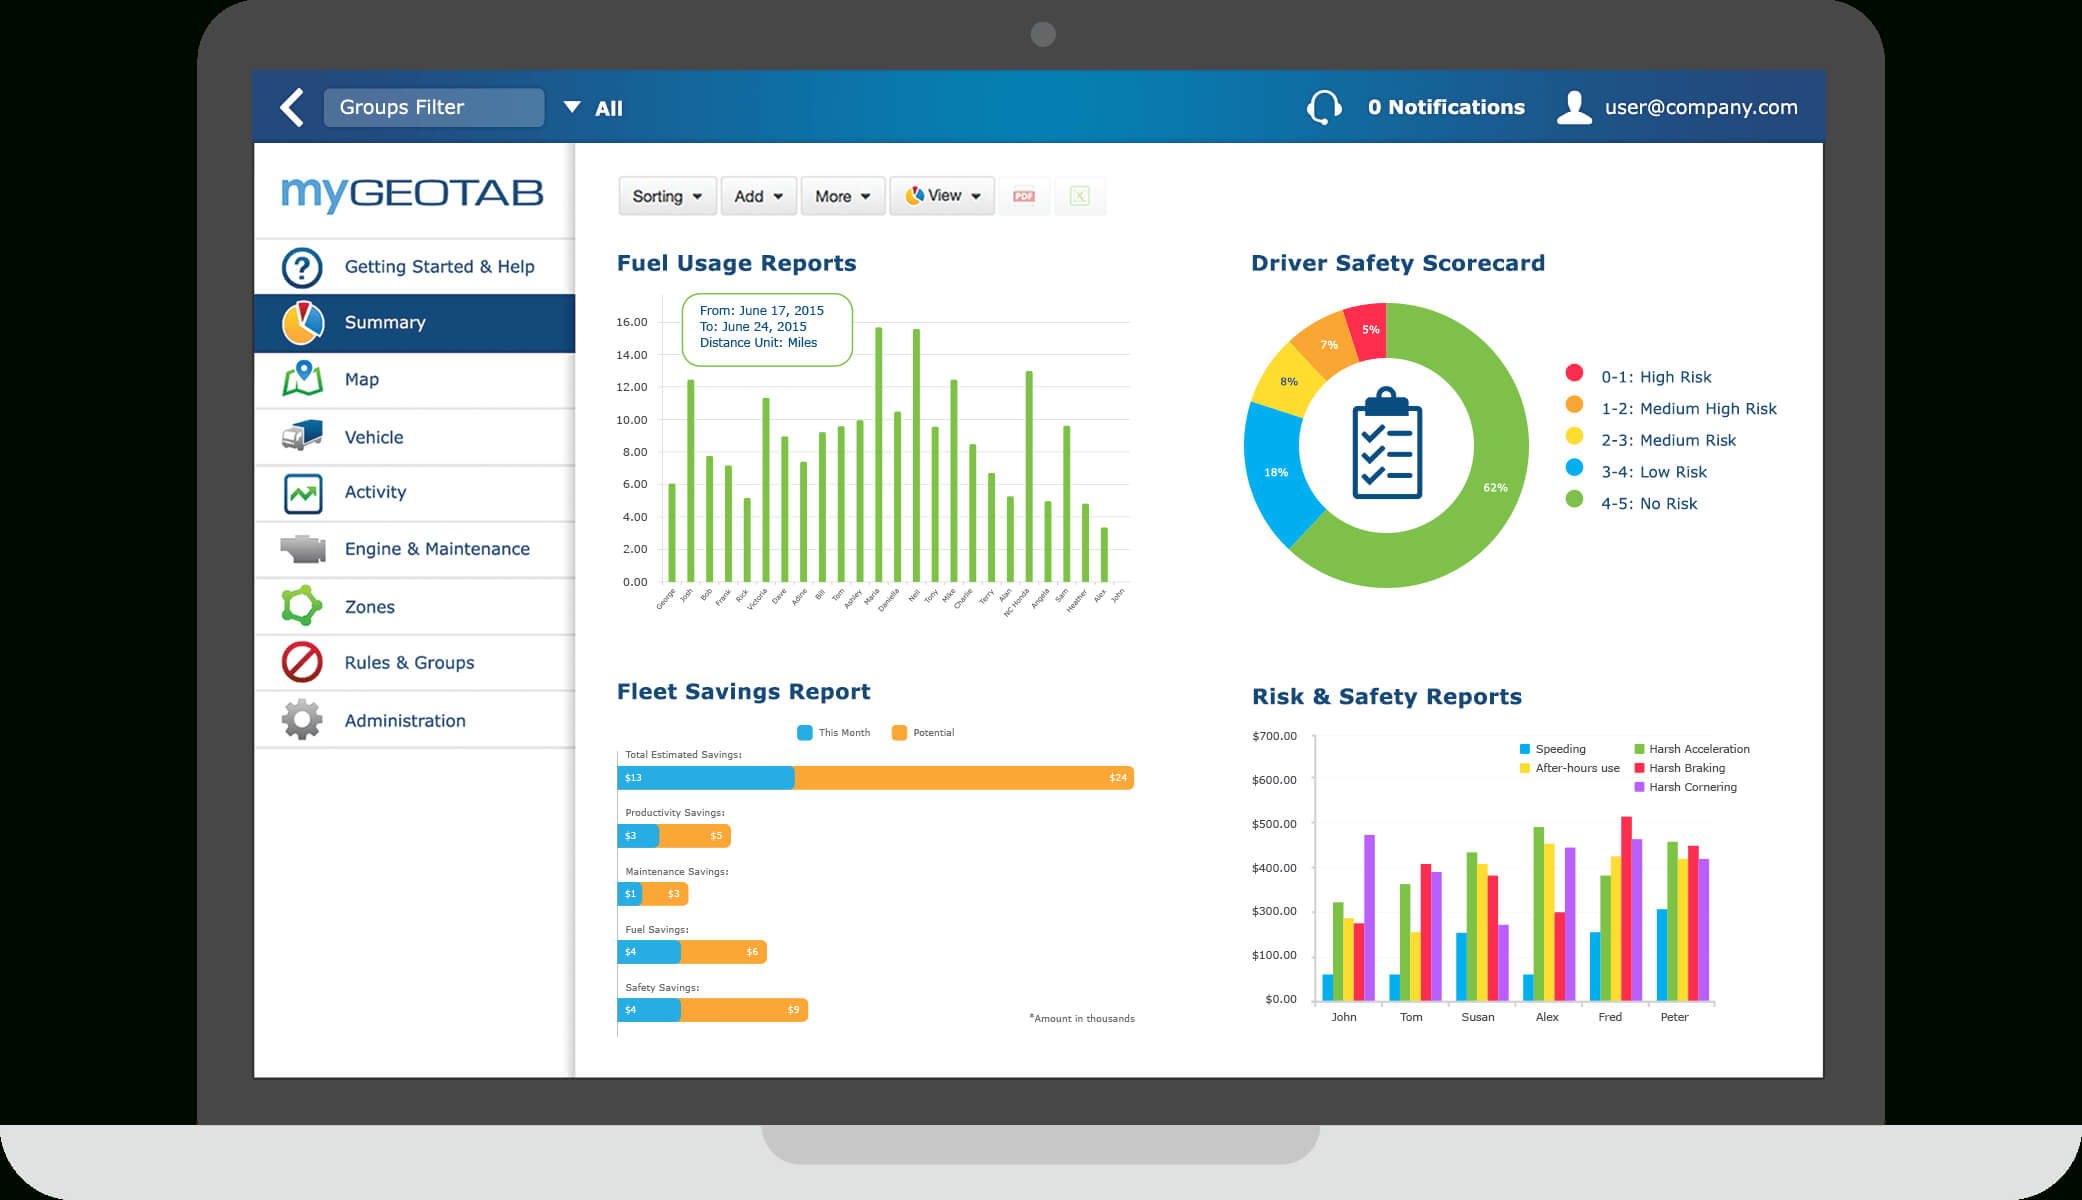Click the Zones gear-like sidebar icon
The width and height of the screenshot is (2082, 1200).
pyautogui.click(x=303, y=605)
